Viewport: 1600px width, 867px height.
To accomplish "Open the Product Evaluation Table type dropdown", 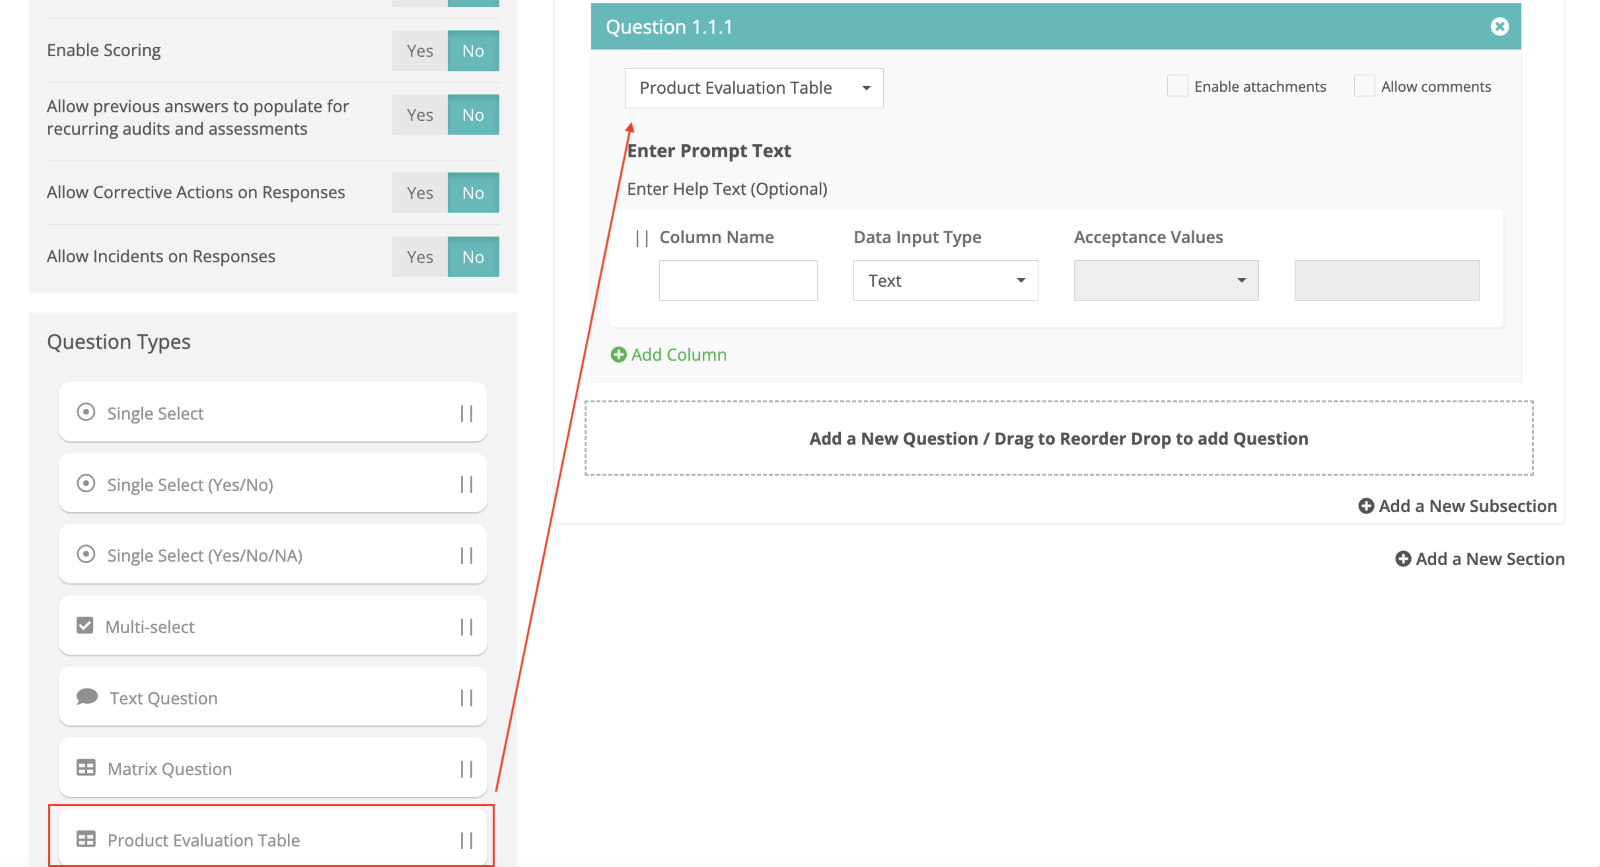I will coord(754,88).
